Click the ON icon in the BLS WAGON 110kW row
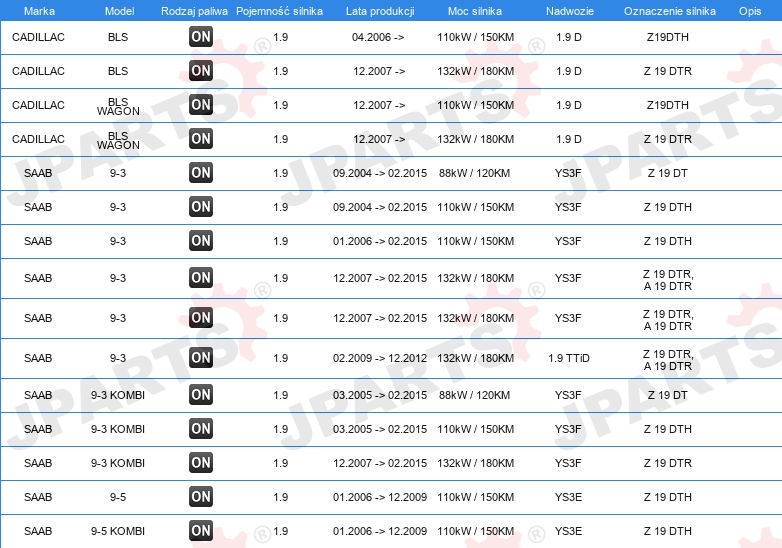Viewport: 782px width, 548px height. click(x=201, y=104)
